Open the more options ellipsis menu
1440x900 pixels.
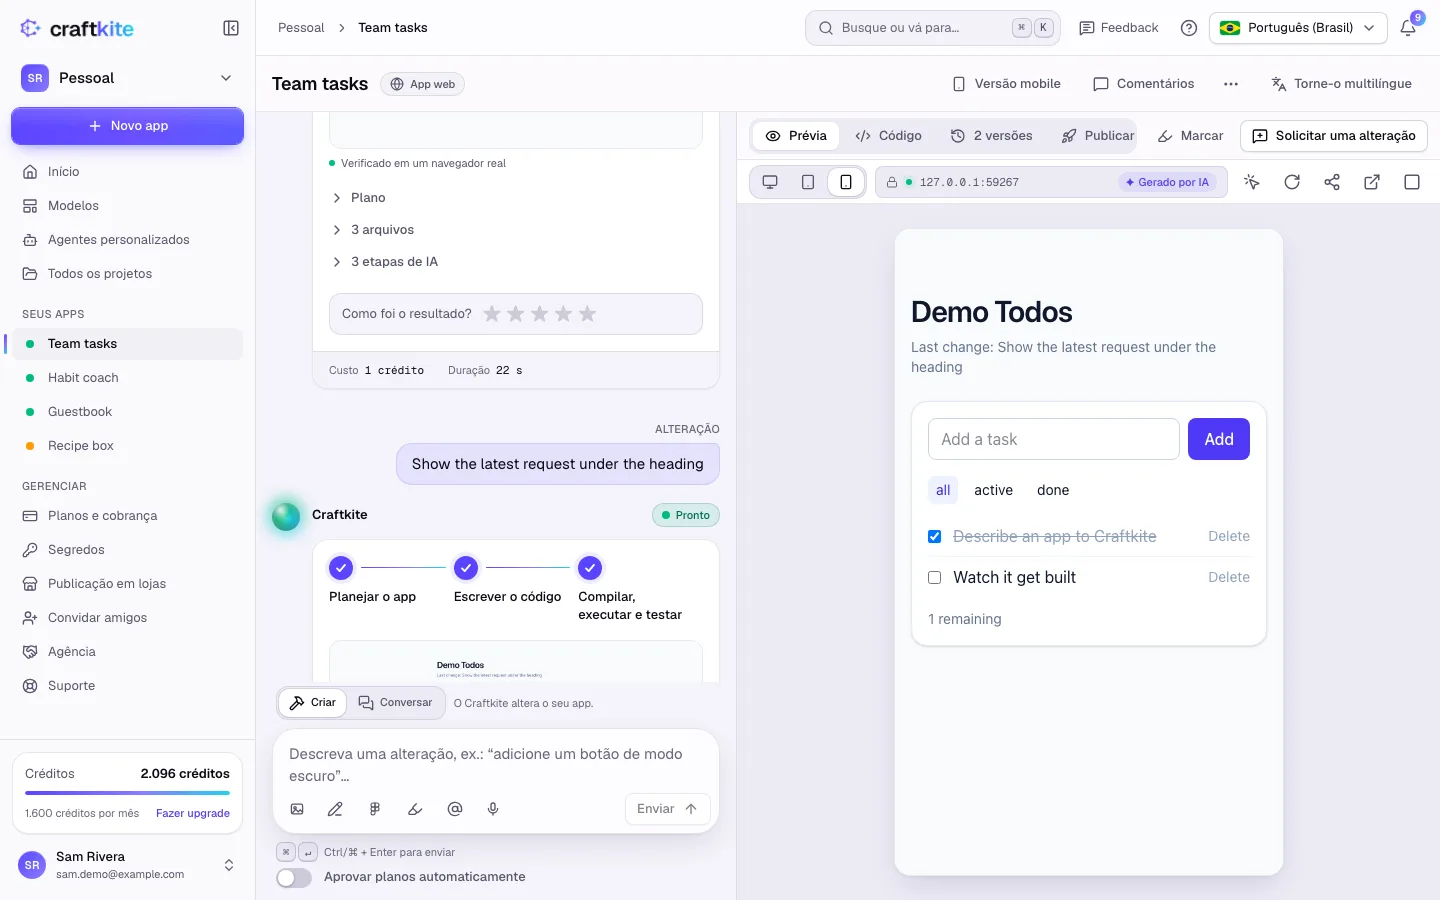click(1231, 84)
